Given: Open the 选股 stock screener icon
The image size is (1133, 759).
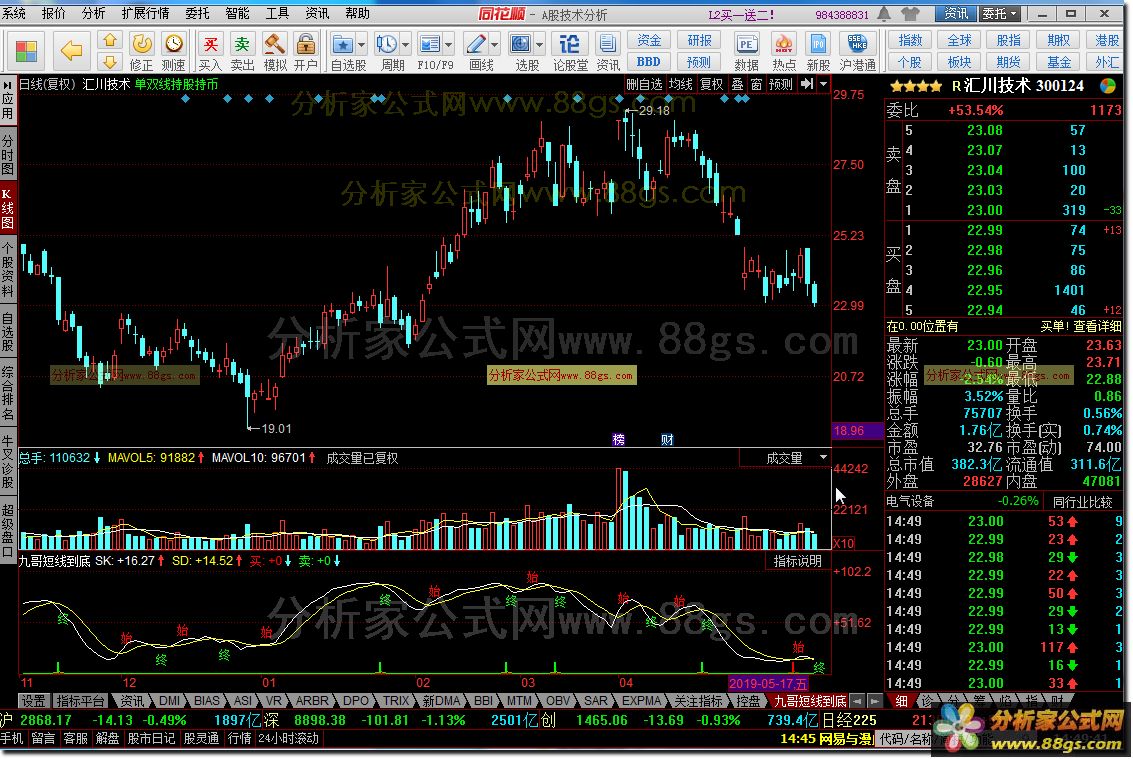Looking at the screenshot, I should click(521, 45).
